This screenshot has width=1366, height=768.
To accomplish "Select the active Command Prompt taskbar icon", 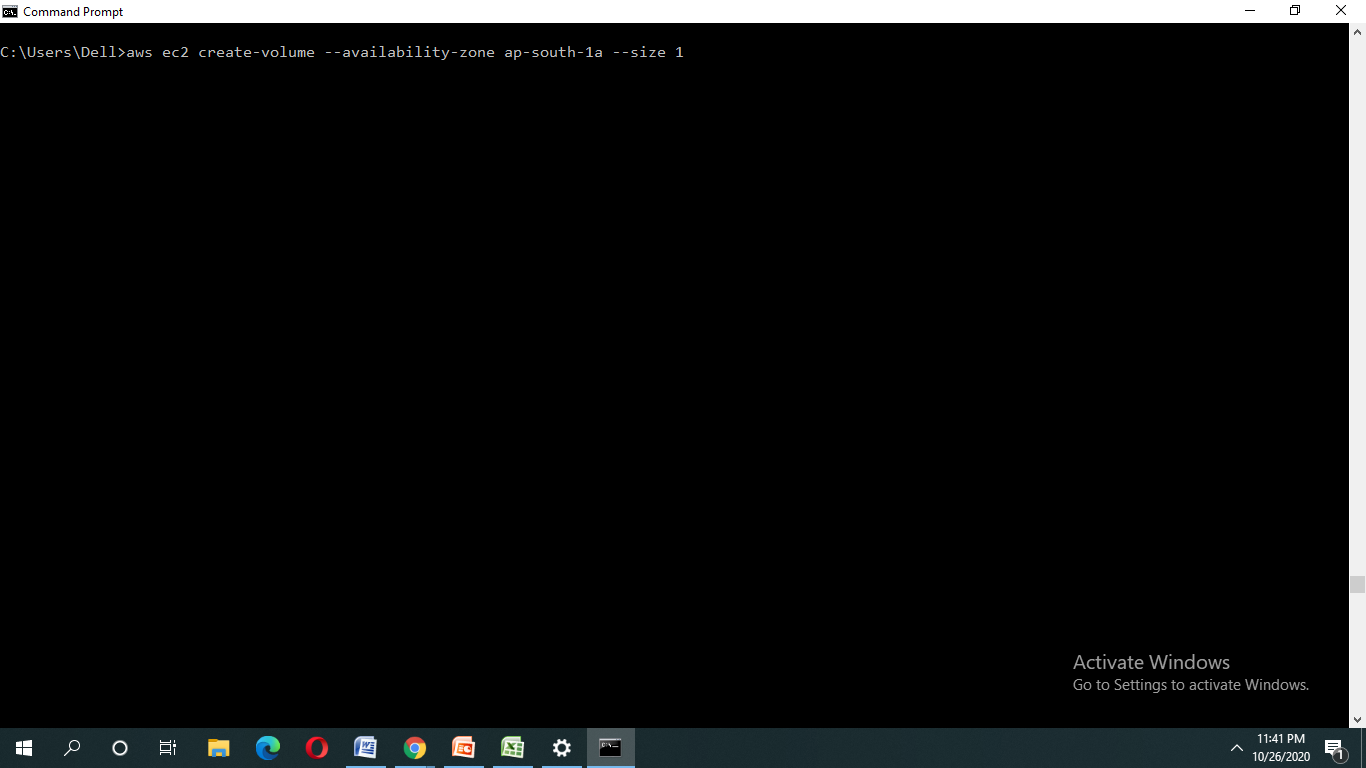I will pyautogui.click(x=610, y=747).
